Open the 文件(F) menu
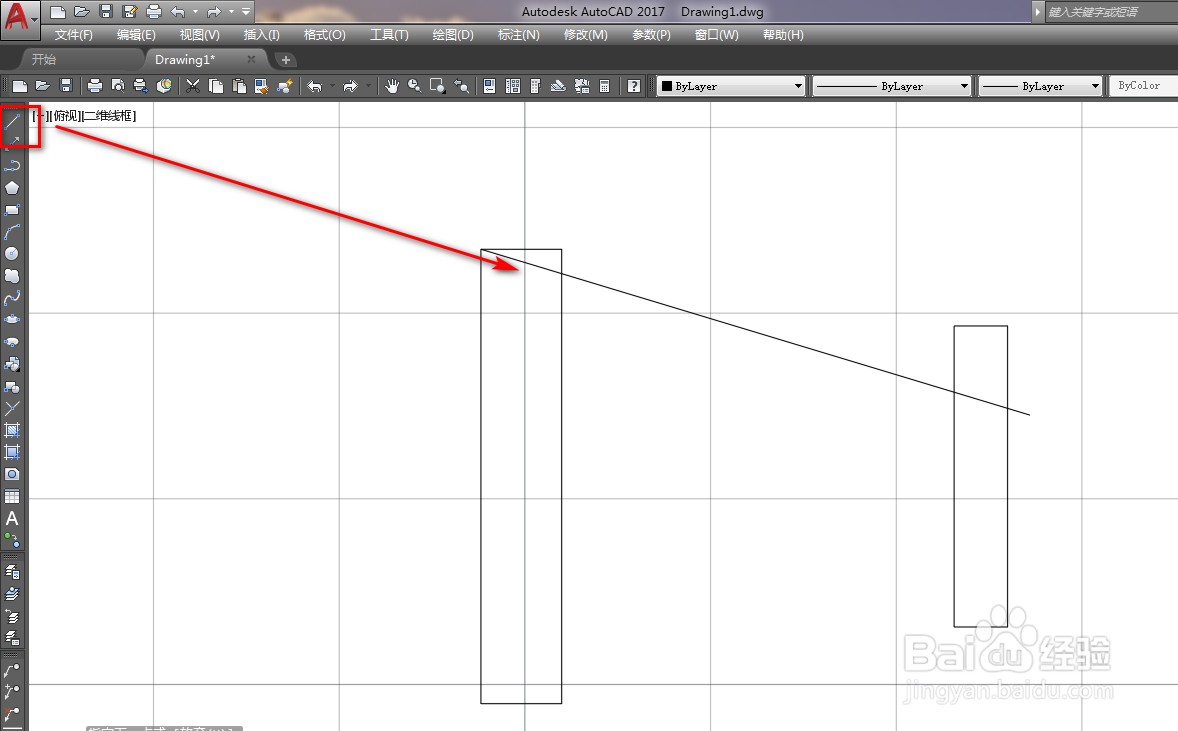Screen dimensions: 1178x731 pos(74,35)
